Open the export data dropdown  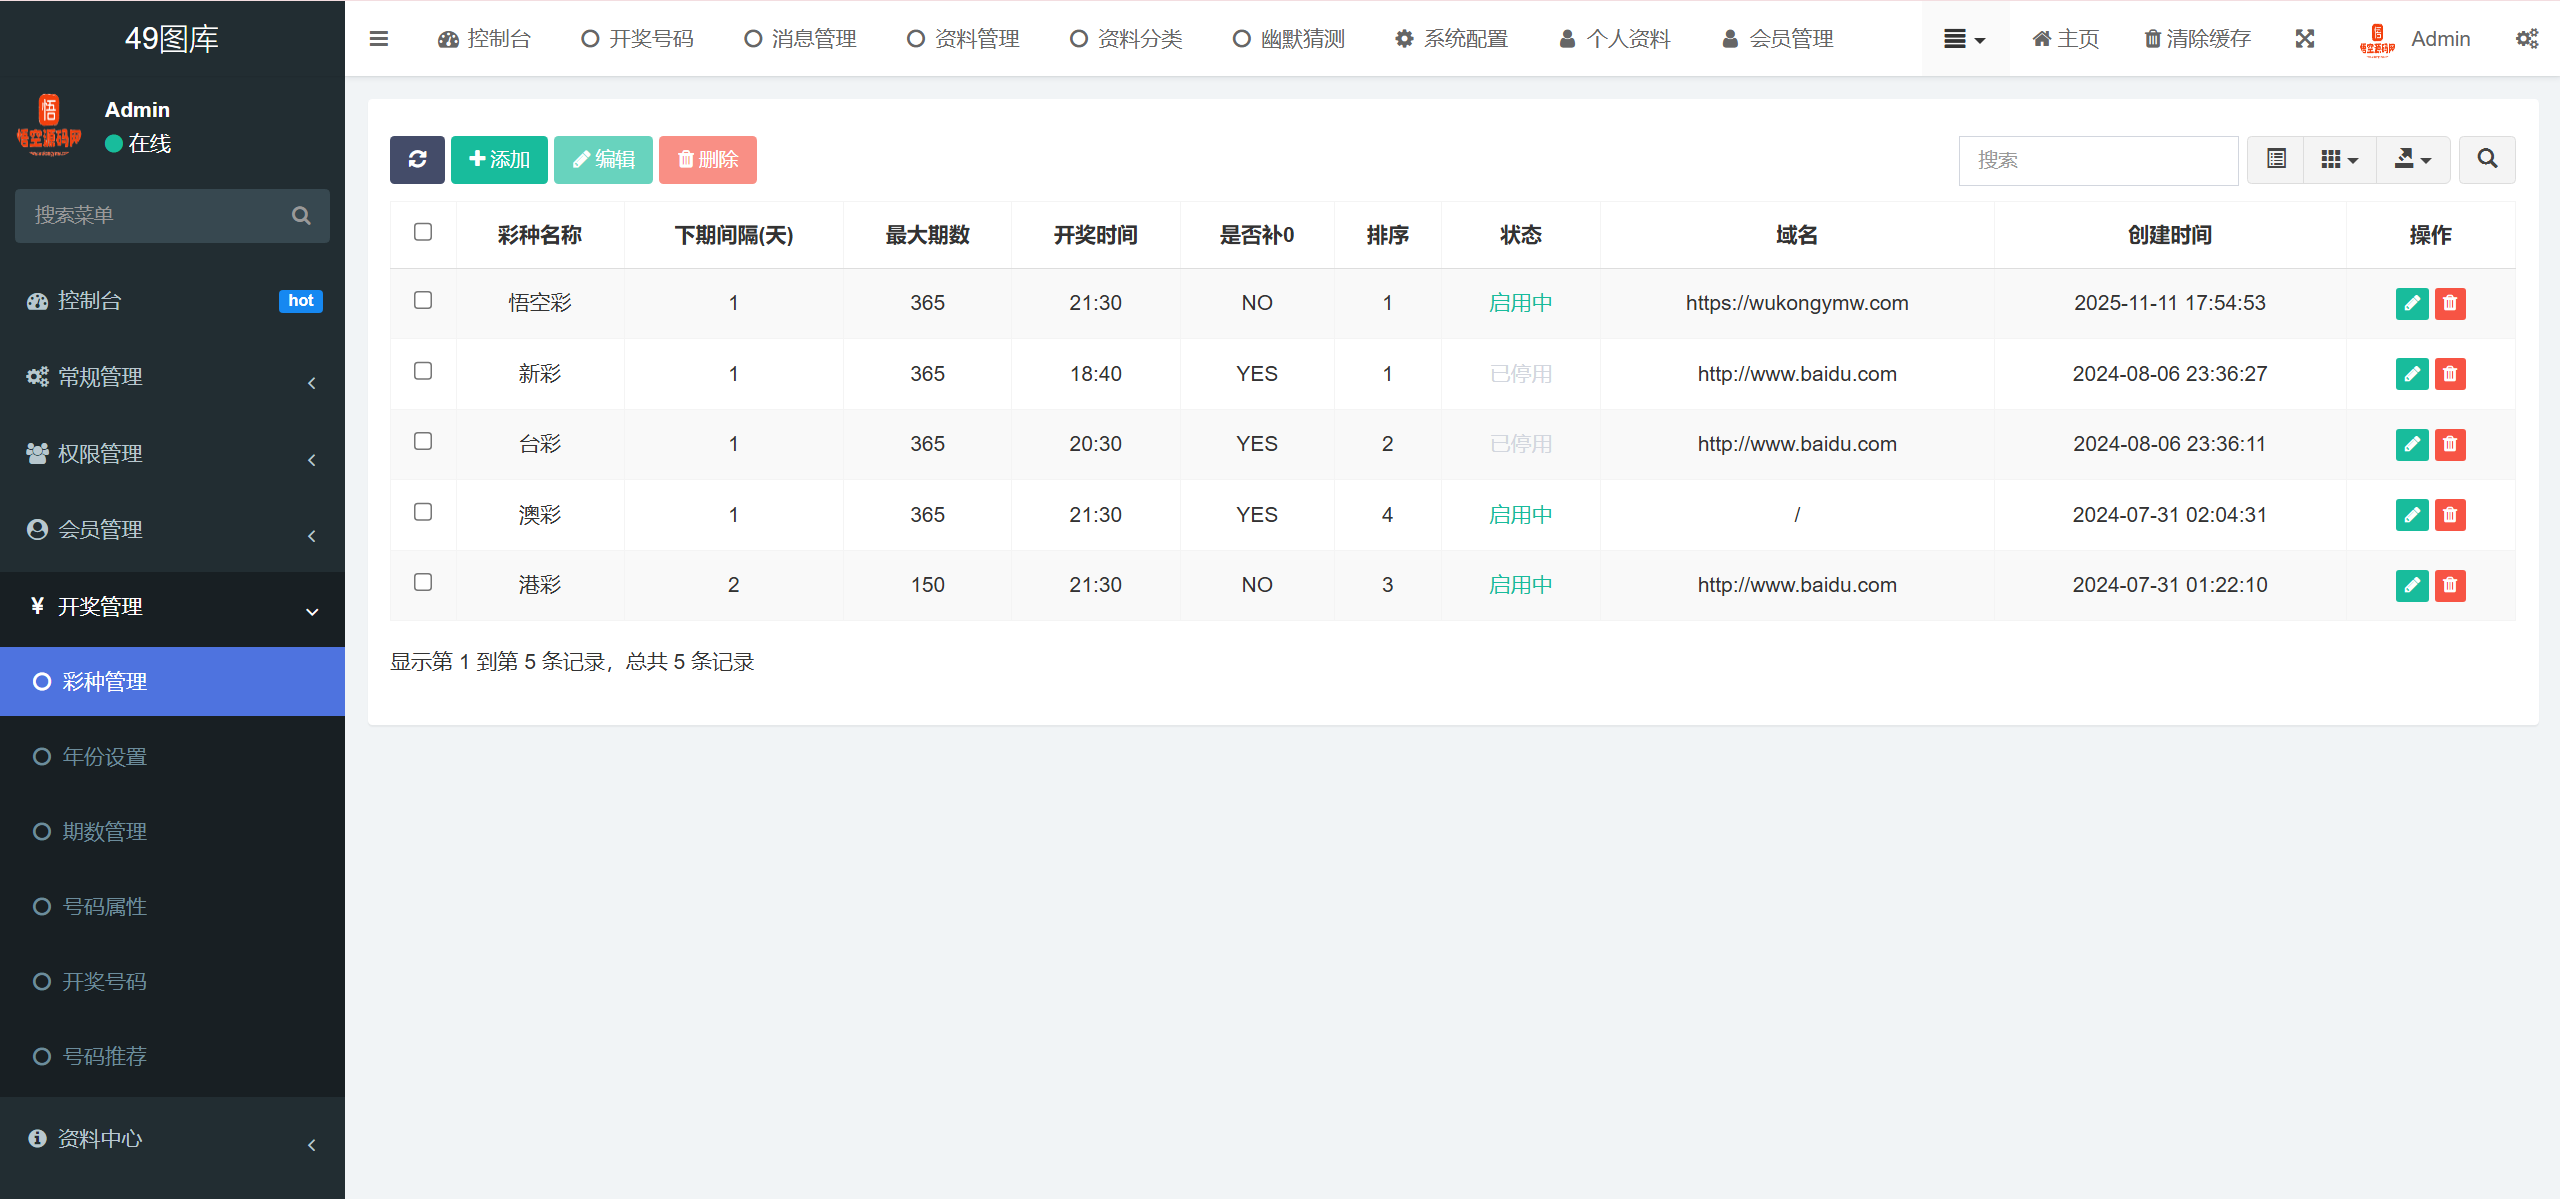point(2412,160)
